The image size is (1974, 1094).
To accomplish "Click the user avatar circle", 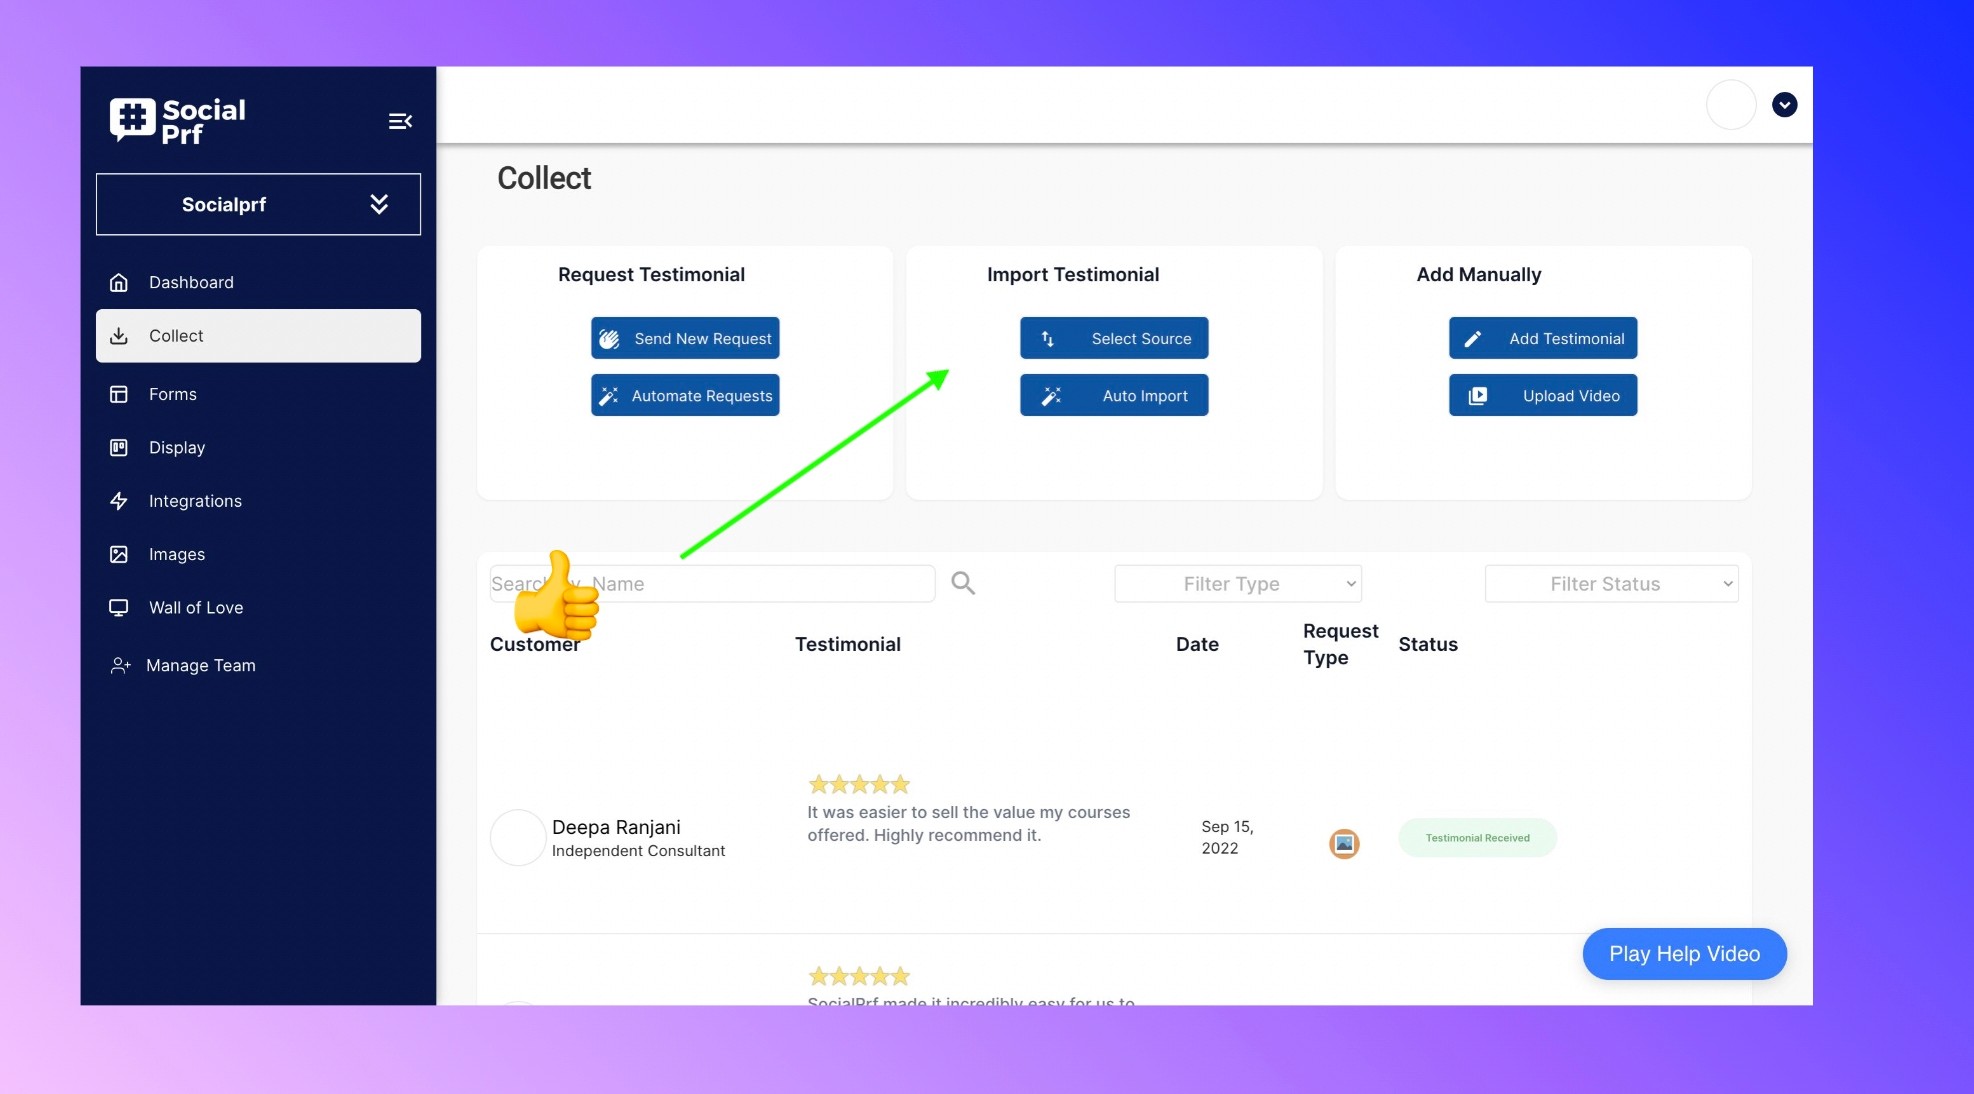I will coord(1730,105).
